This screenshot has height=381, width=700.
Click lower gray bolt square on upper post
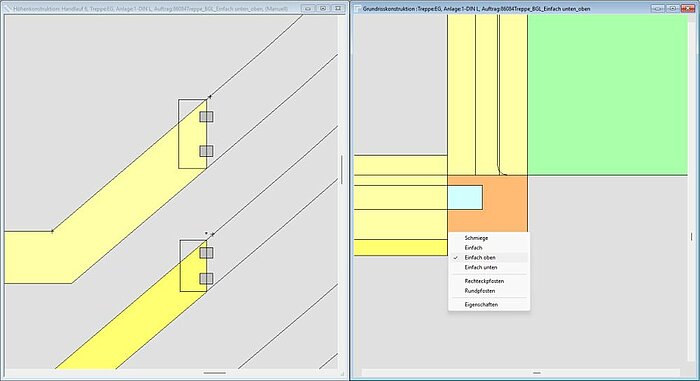pos(206,151)
